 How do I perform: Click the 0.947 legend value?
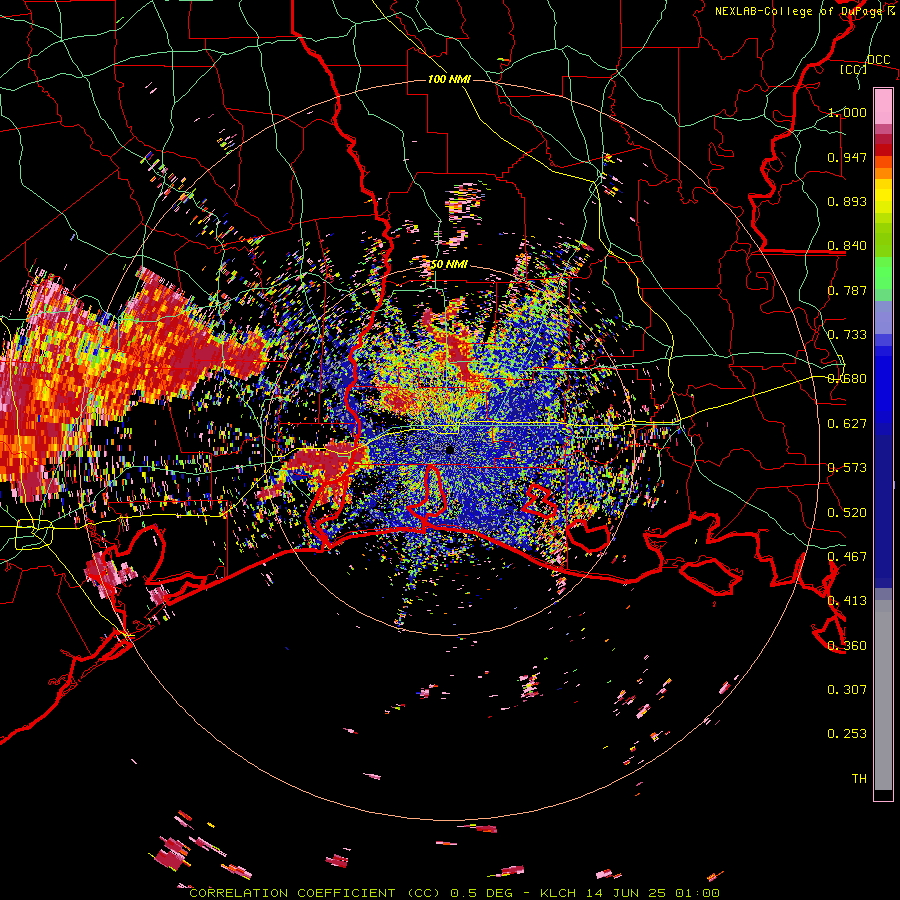[847, 157]
